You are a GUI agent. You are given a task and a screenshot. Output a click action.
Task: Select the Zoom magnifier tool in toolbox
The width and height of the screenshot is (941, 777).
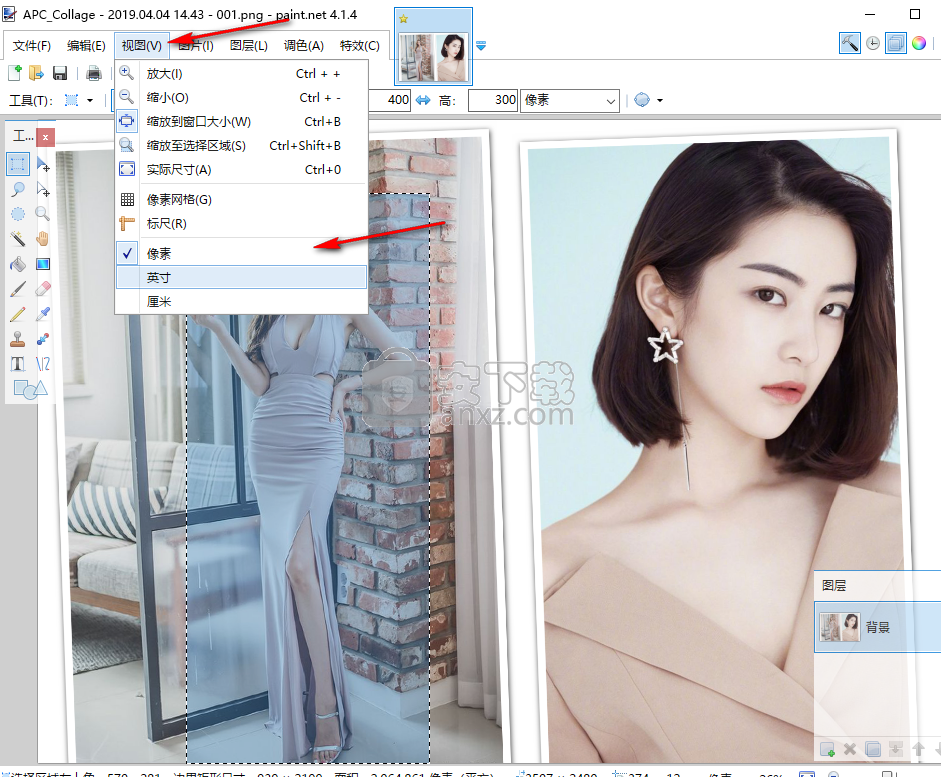point(43,214)
